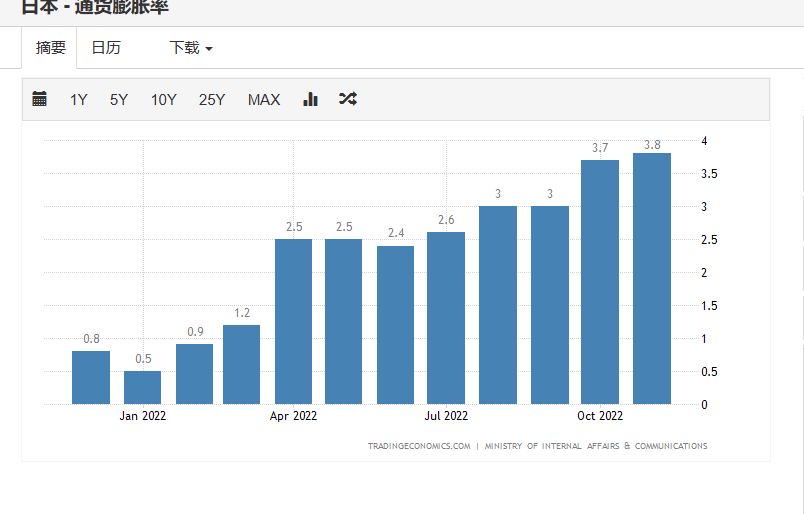
Task: Show the MAX time range
Action: [264, 100]
